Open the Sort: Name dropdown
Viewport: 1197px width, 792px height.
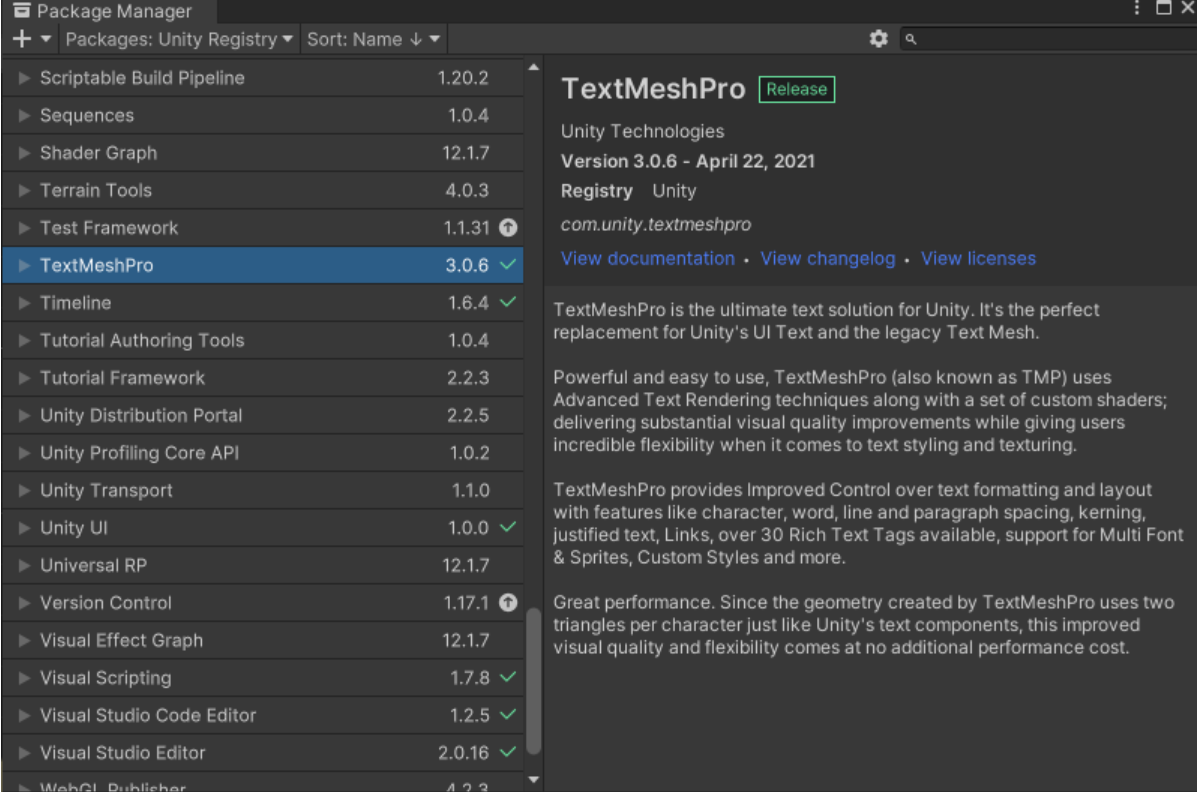pyautogui.click(x=373, y=39)
